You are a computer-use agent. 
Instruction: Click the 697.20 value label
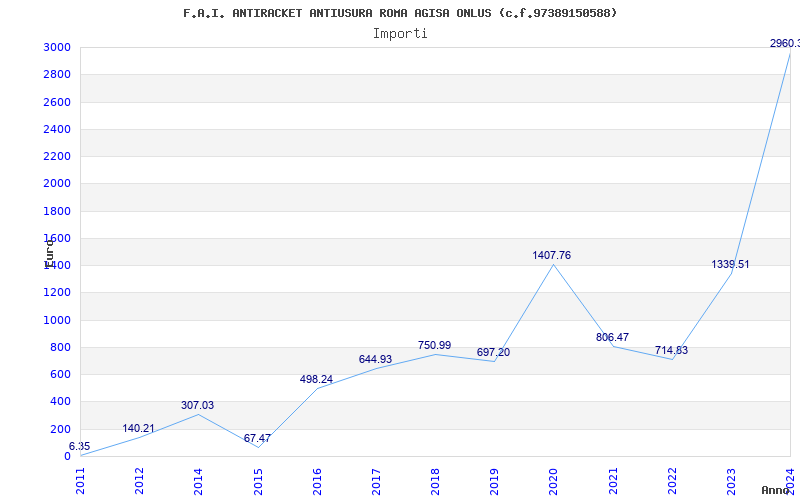[493, 352]
